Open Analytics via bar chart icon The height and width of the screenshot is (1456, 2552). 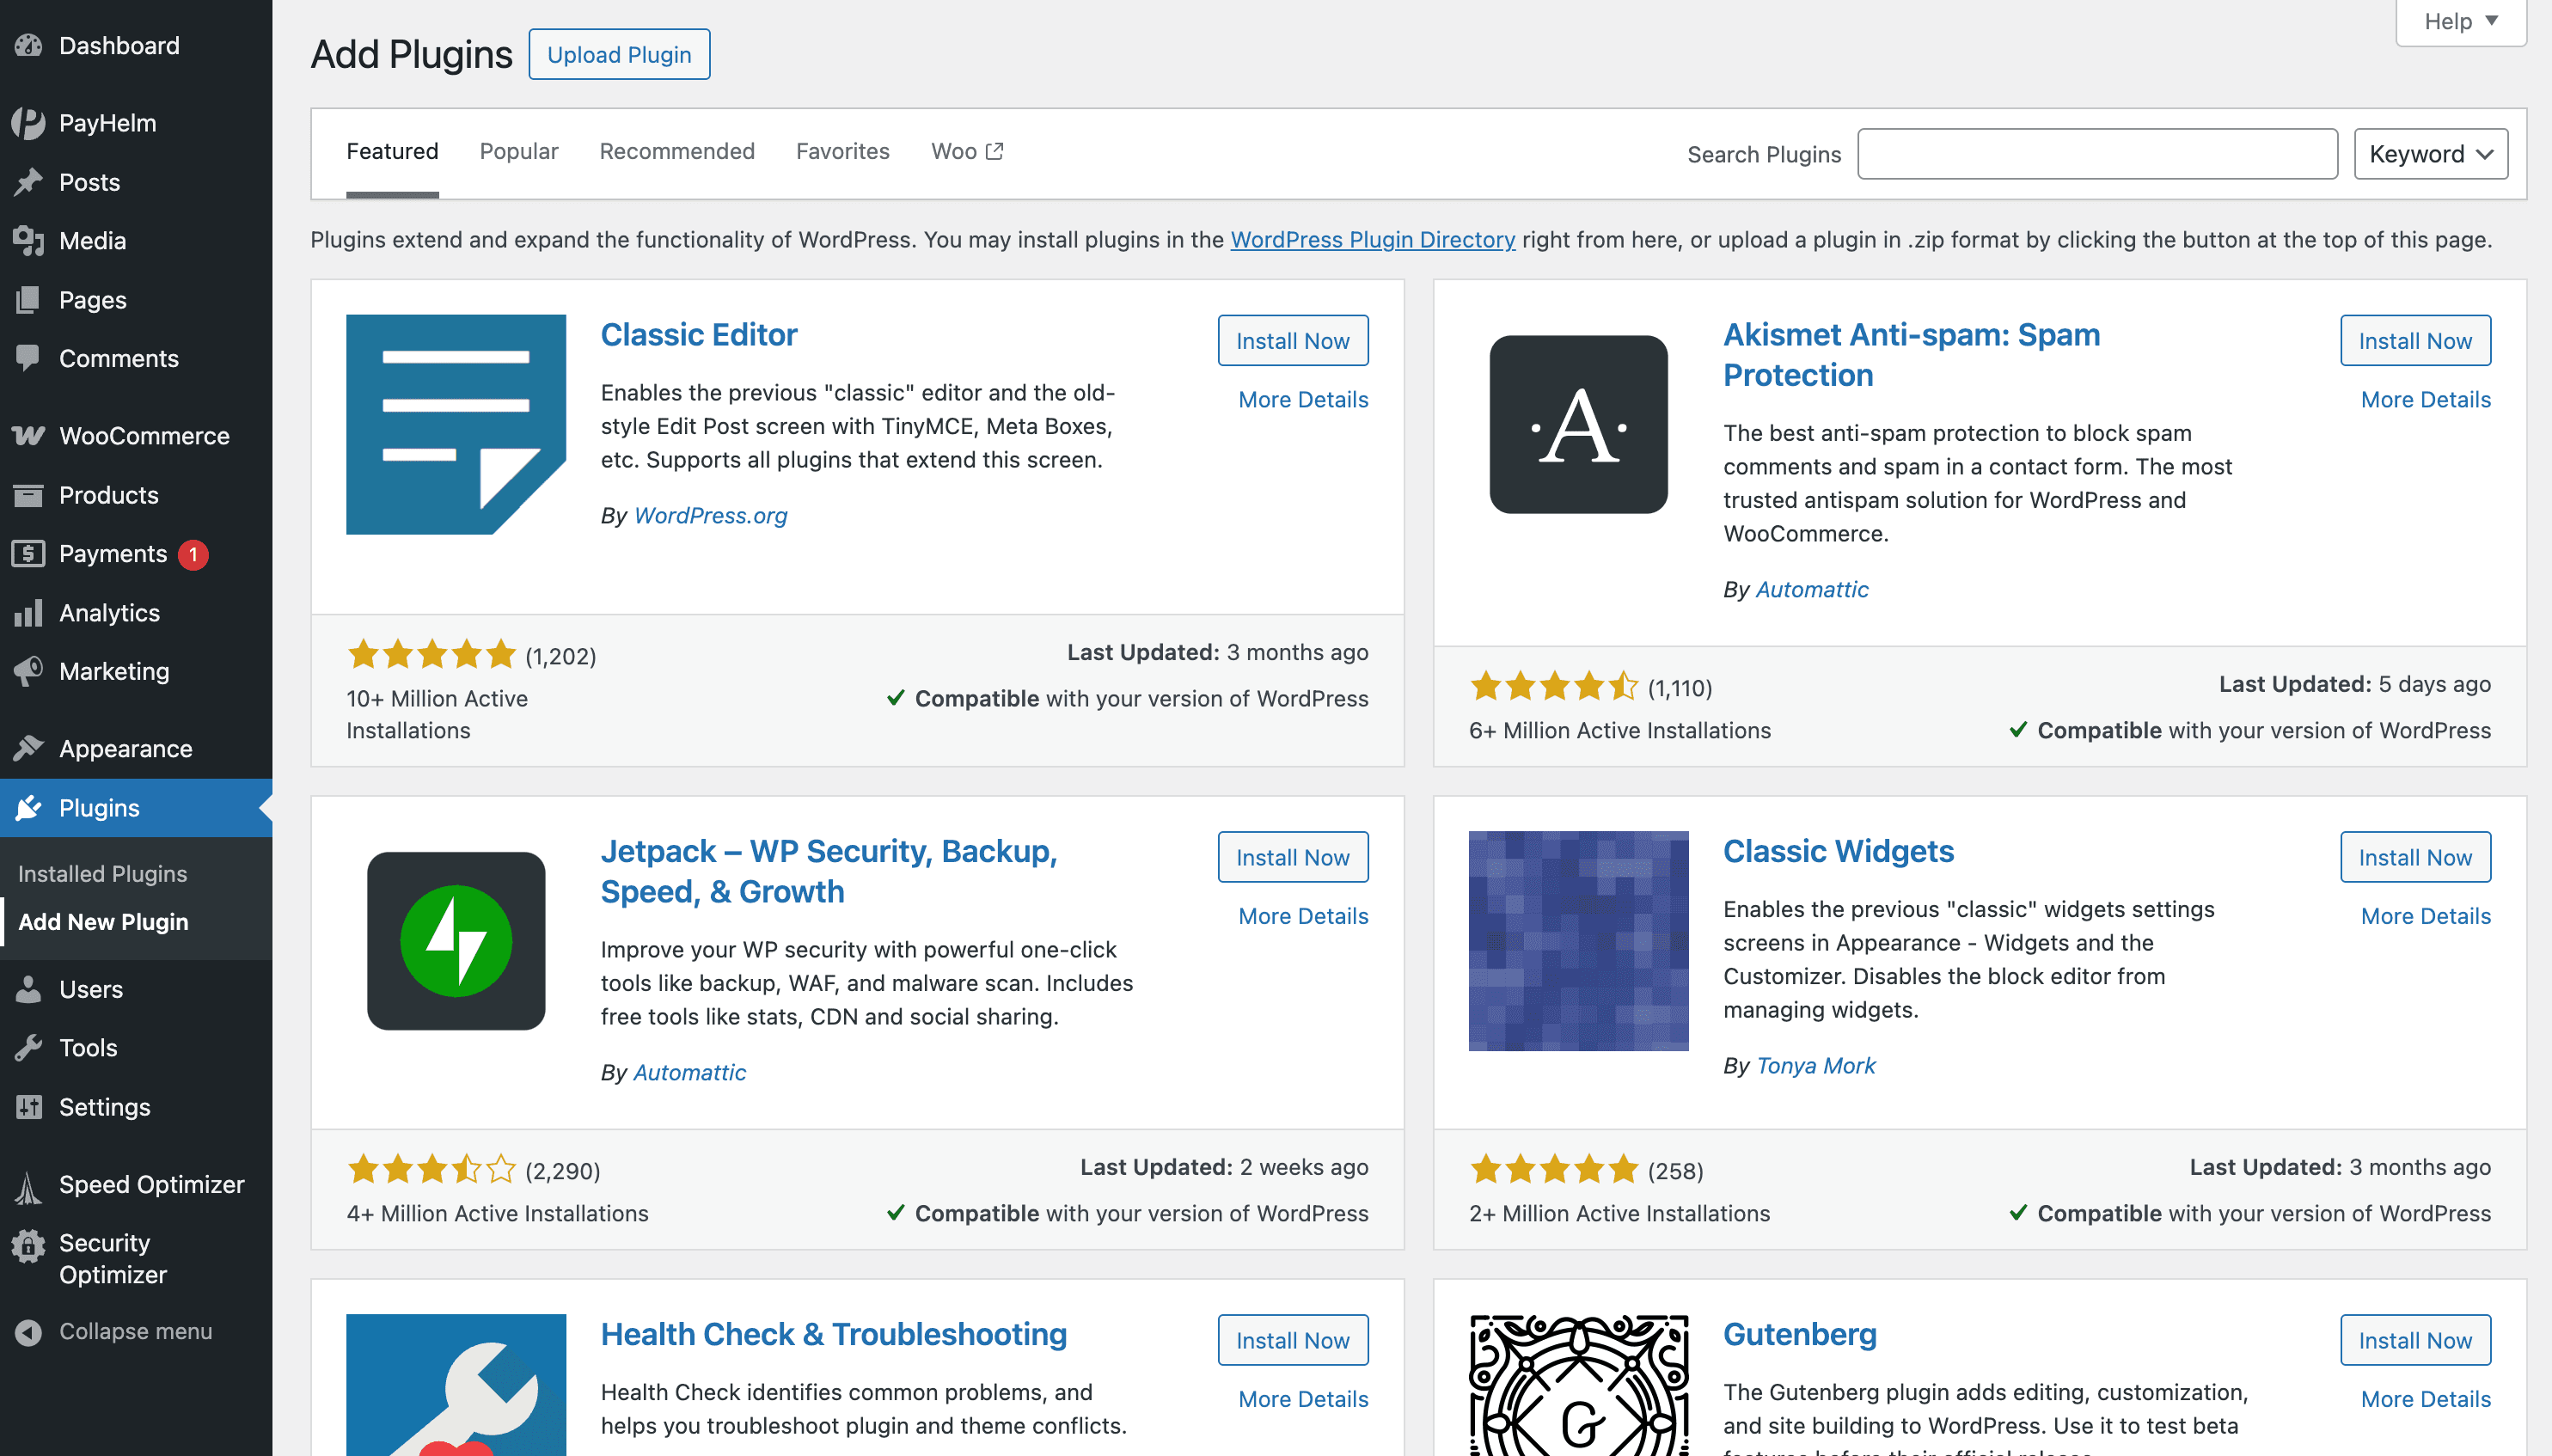point(29,612)
